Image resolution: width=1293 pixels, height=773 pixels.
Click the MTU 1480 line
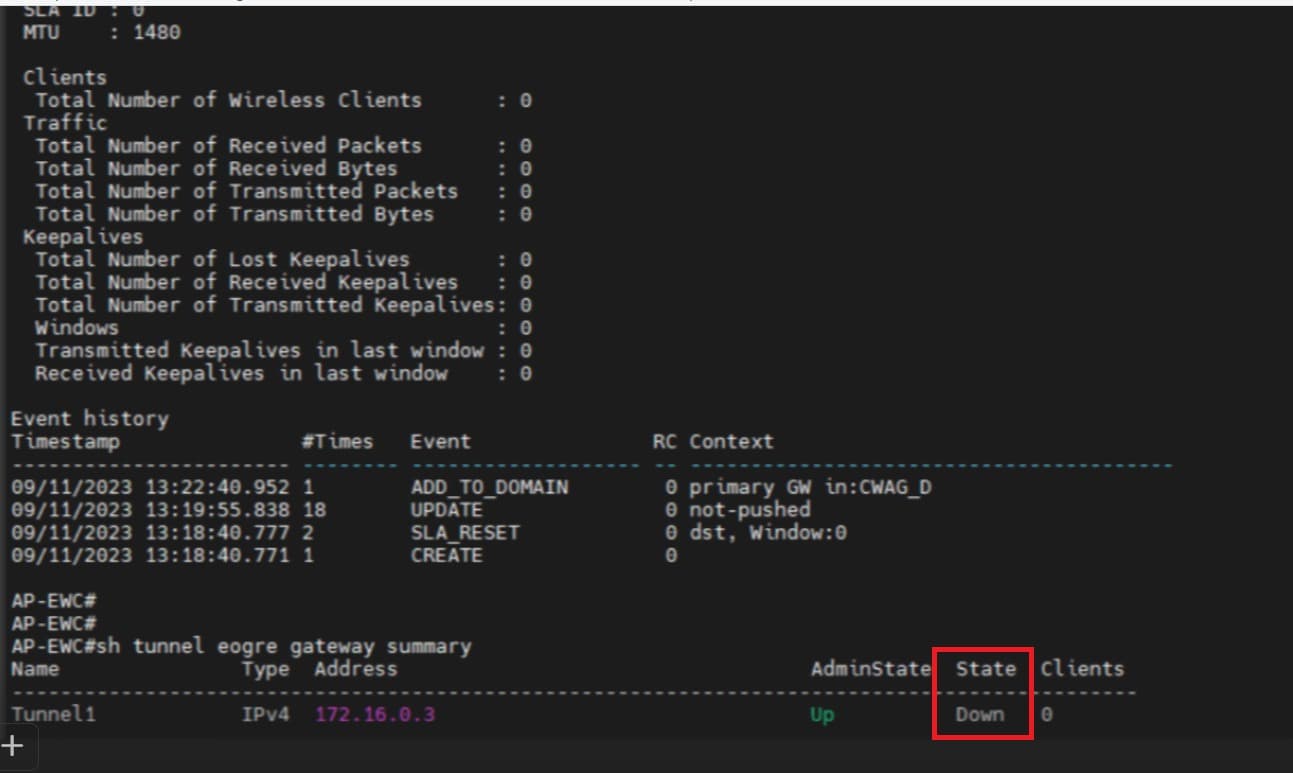coord(101,32)
